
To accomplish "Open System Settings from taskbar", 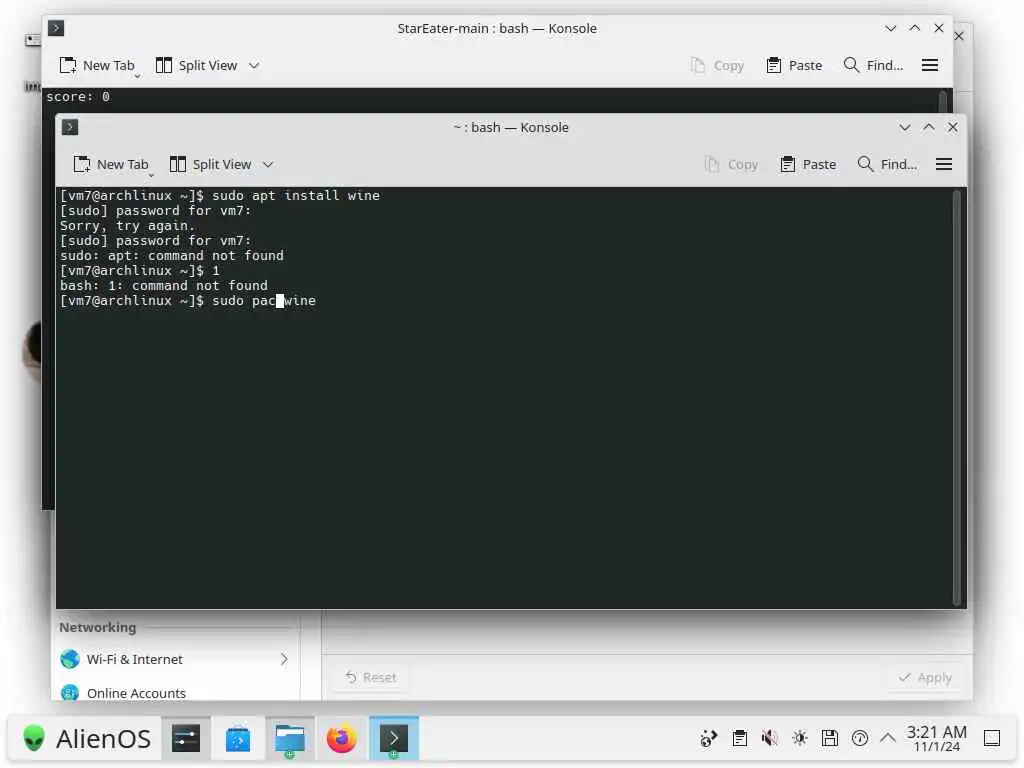I will 186,739.
